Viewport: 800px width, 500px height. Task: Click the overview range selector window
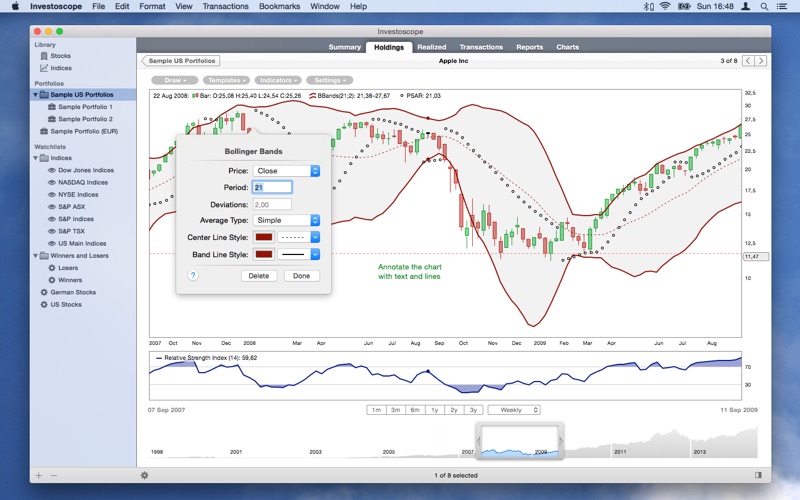520,441
